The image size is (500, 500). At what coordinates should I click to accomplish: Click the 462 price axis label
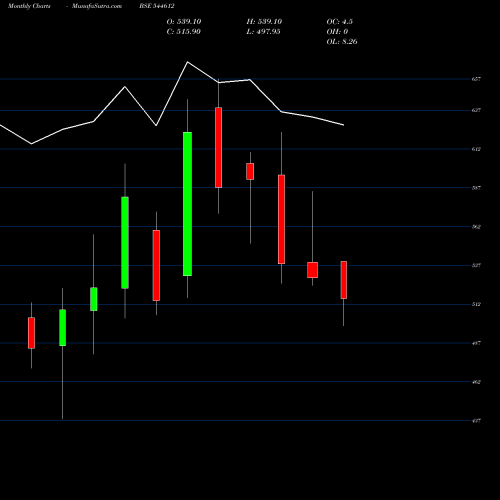tap(476, 382)
